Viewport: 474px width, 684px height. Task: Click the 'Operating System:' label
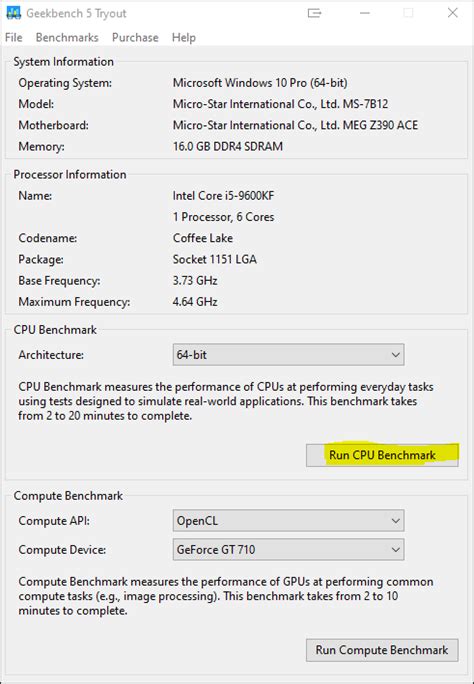pyautogui.click(x=65, y=83)
